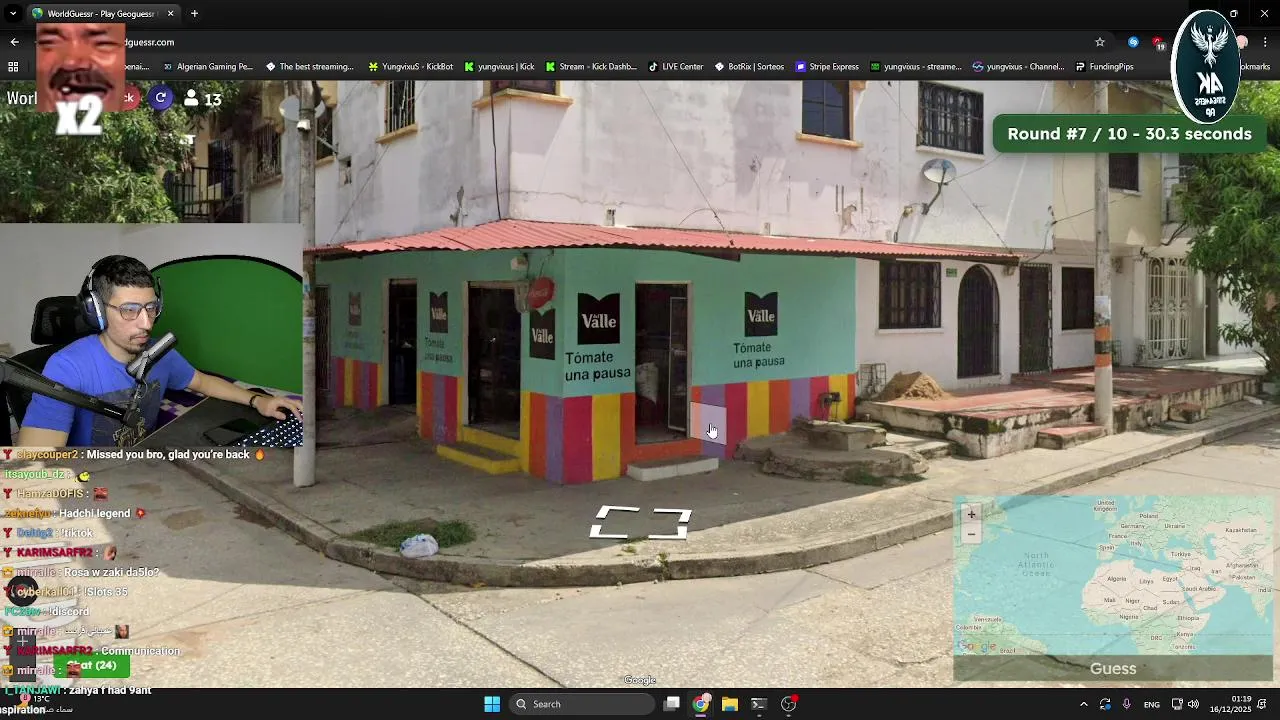Click the microphone tray icon
Screen dimensions: 1280x720
[1127, 704]
